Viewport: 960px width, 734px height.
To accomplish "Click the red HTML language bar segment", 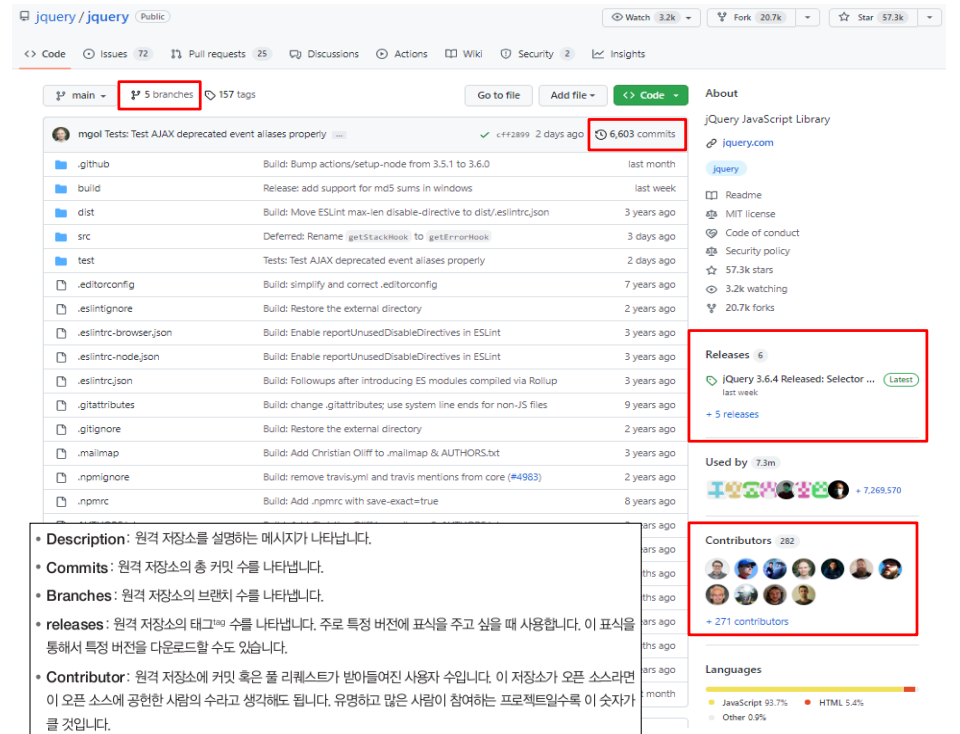I will pyautogui.click(x=909, y=689).
